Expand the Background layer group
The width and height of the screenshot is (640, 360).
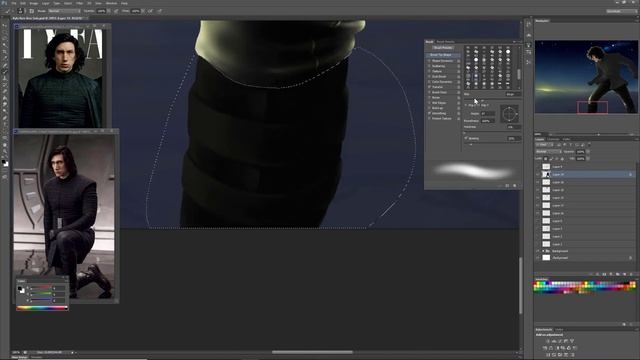tap(543, 251)
